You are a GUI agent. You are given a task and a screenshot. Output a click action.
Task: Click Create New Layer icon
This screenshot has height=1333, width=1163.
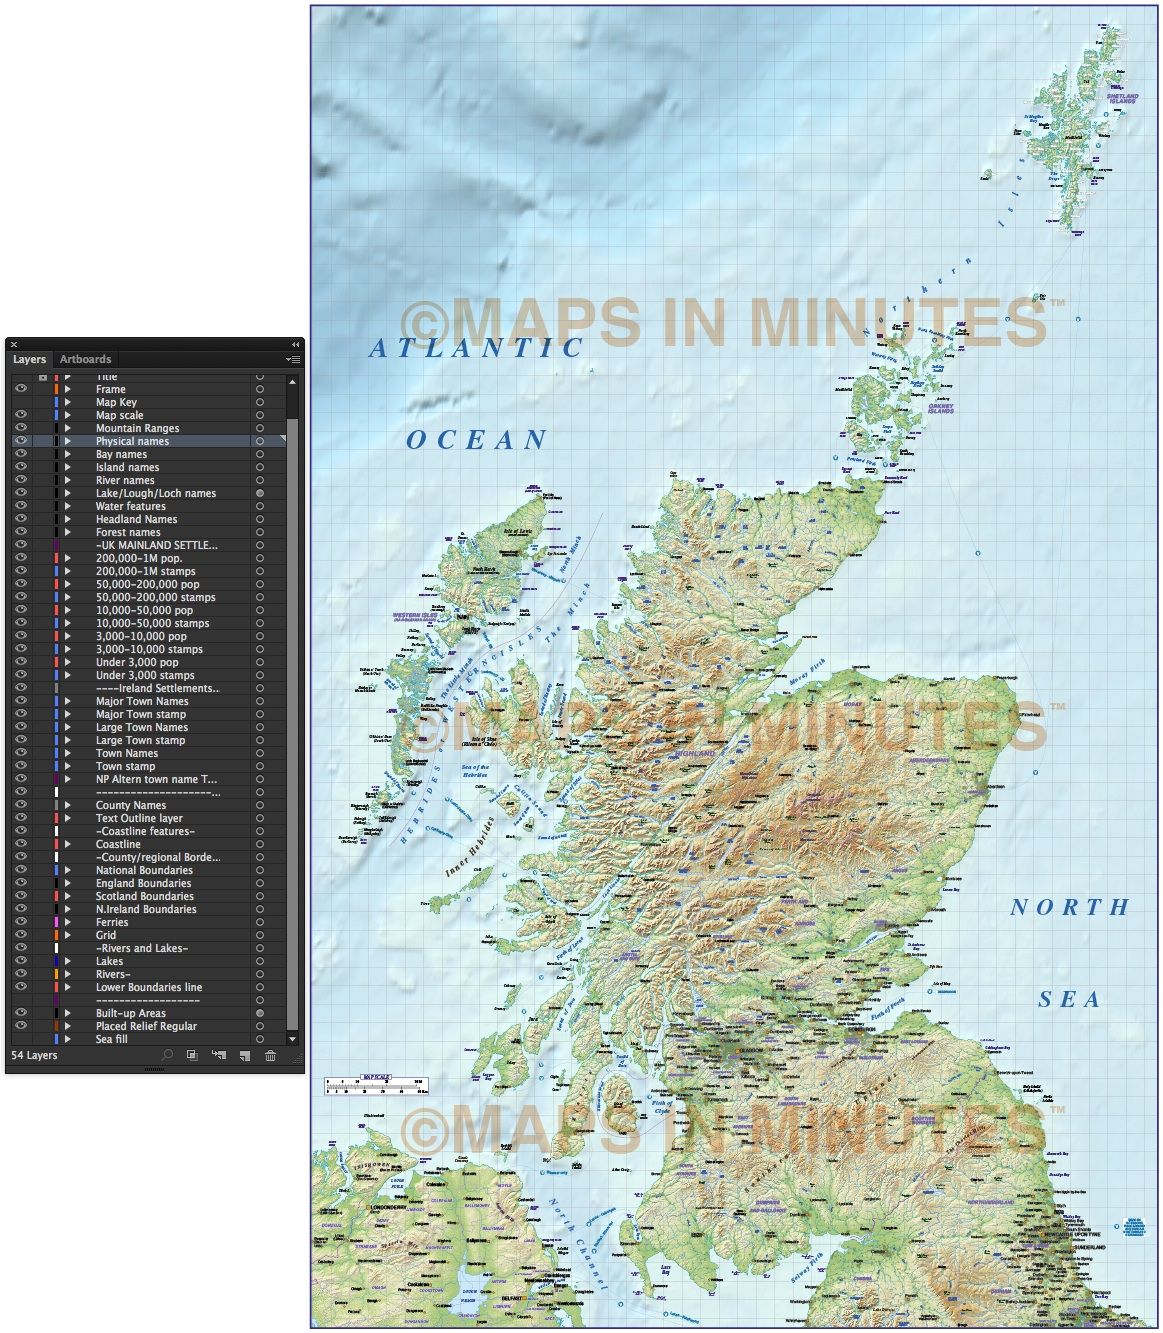coord(244,1056)
